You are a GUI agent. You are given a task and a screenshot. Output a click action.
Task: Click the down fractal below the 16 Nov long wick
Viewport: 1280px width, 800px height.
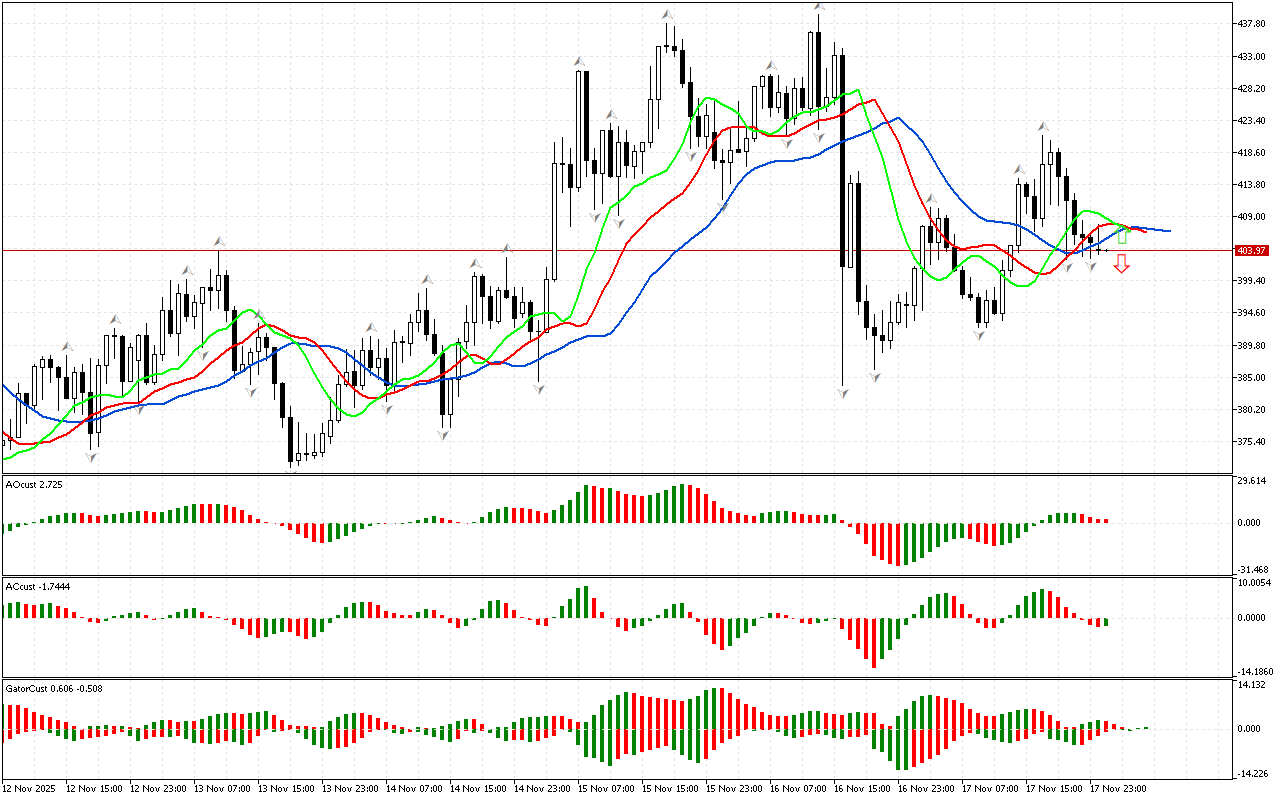[x=843, y=393]
